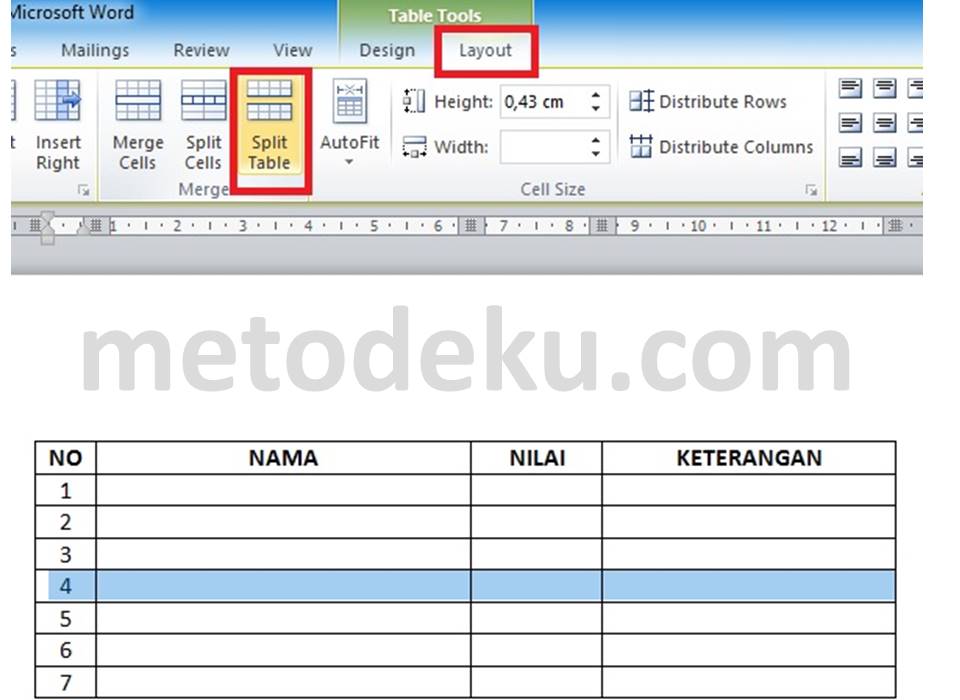Click cell with number 7
Screen dimensions: 960x700
66,682
